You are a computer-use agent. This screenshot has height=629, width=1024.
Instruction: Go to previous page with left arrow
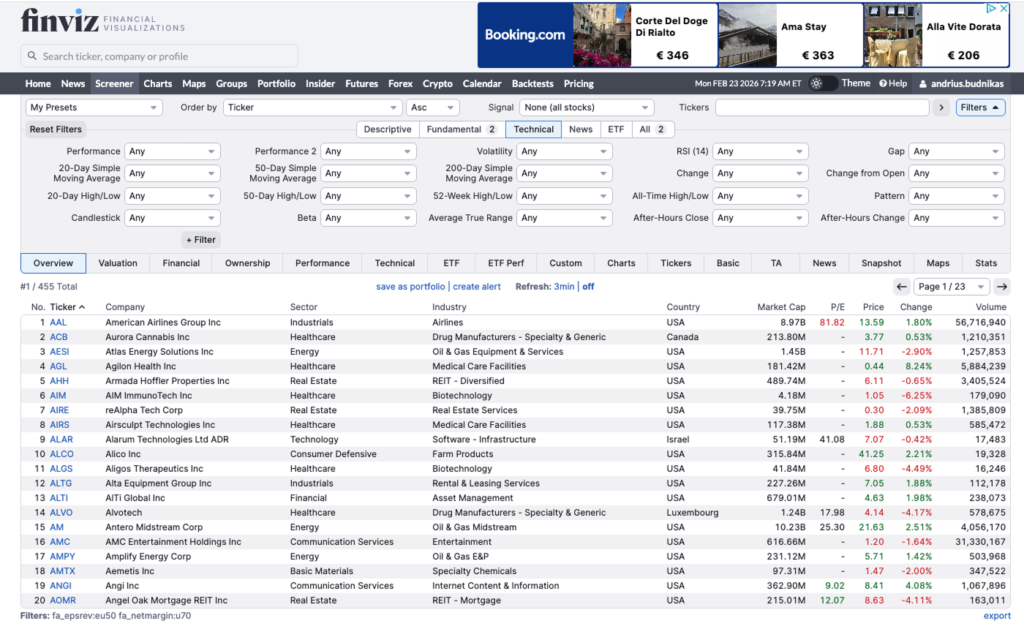(x=902, y=286)
